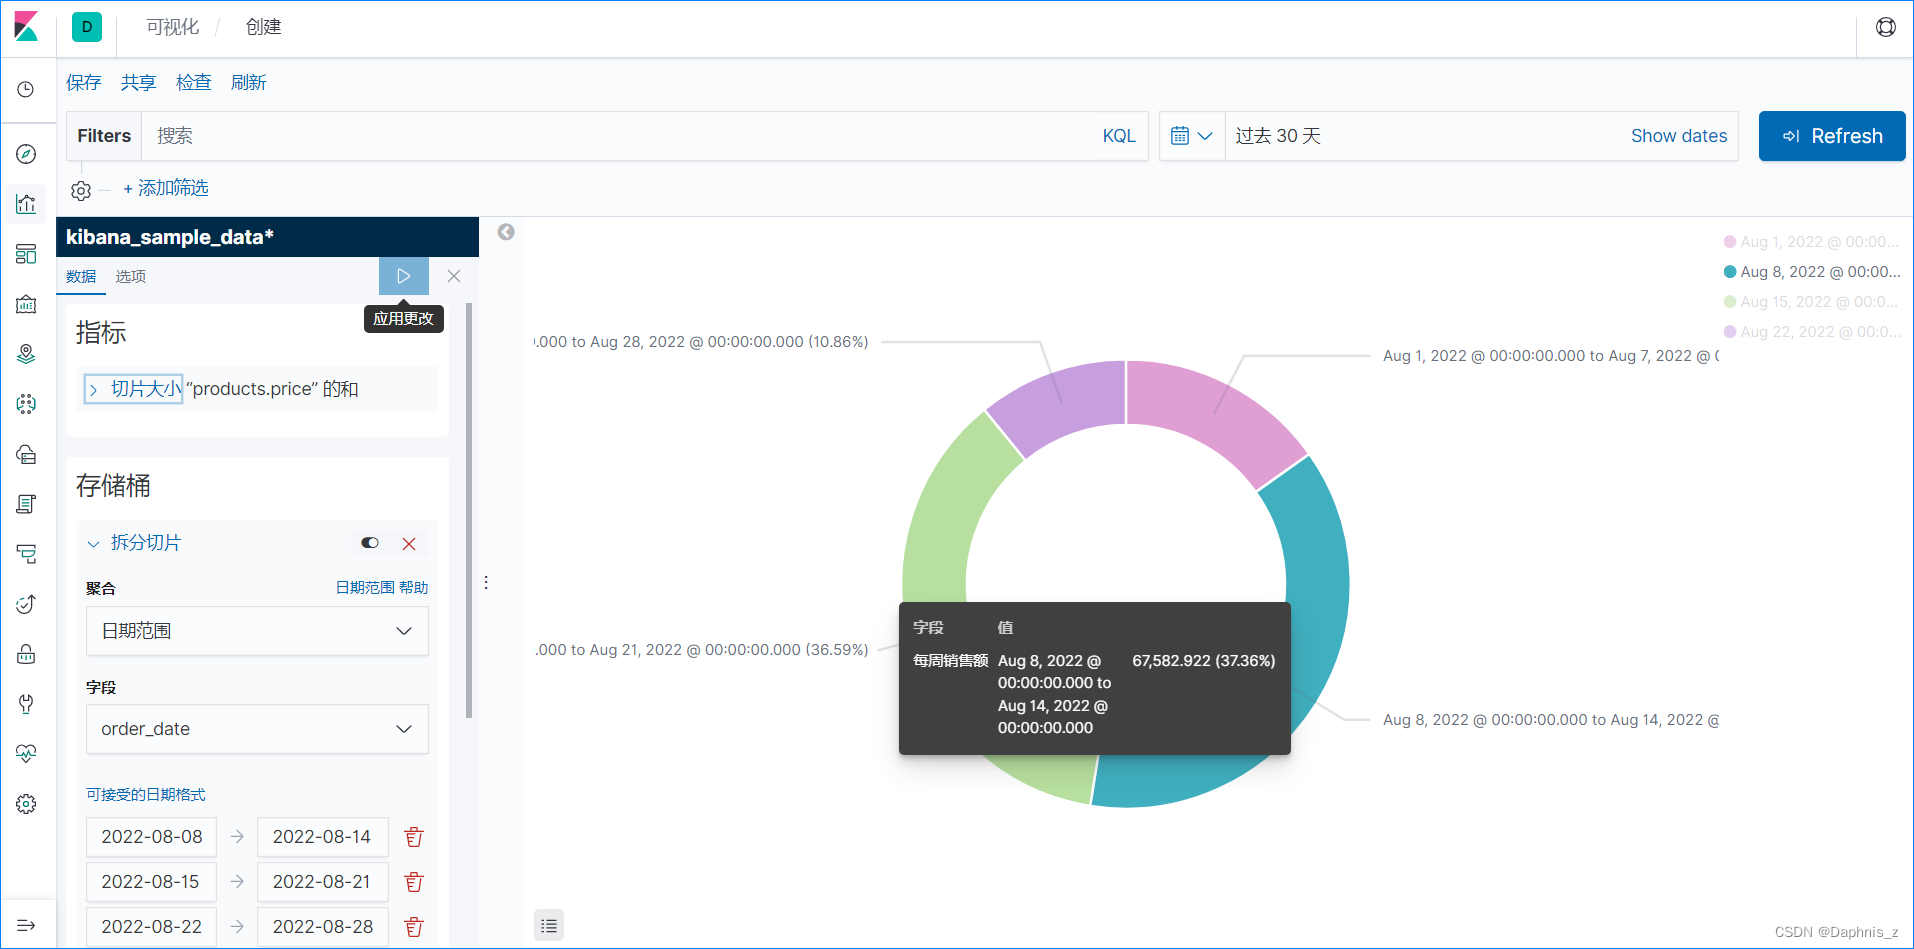Click the 搜索 query input field

620,136
